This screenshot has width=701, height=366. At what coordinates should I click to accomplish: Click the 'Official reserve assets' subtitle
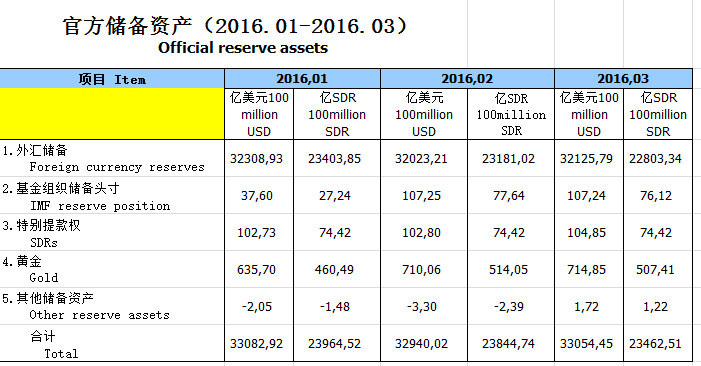pyautogui.click(x=243, y=48)
